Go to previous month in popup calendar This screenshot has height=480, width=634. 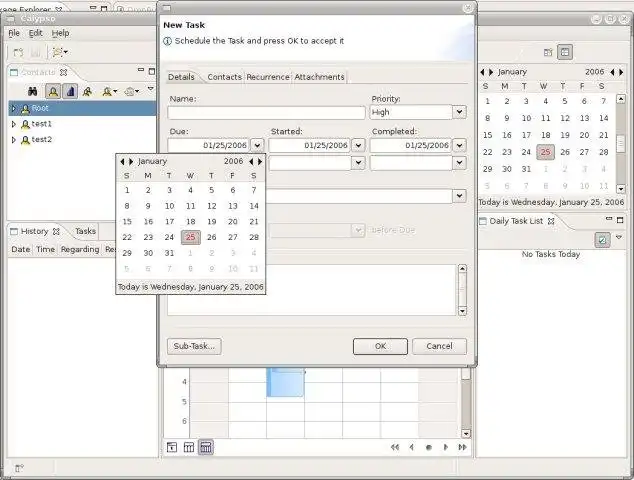122,161
